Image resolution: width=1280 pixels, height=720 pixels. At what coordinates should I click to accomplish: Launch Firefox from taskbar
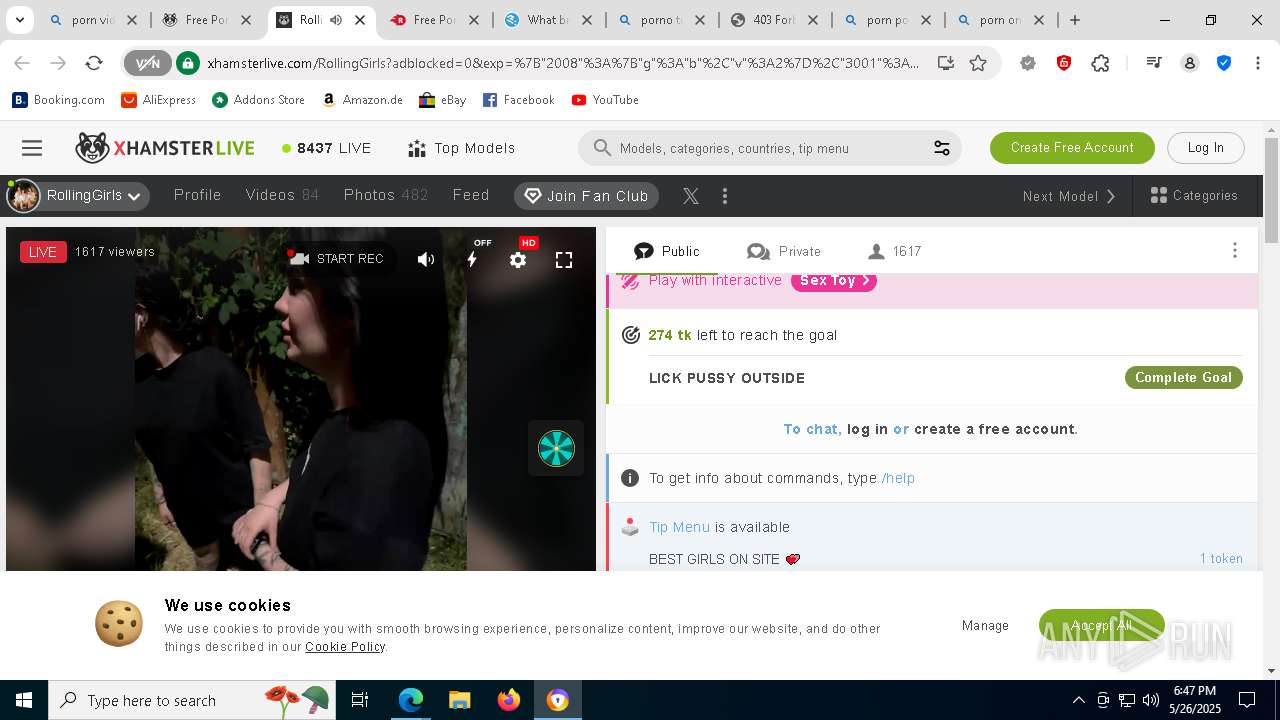508,700
